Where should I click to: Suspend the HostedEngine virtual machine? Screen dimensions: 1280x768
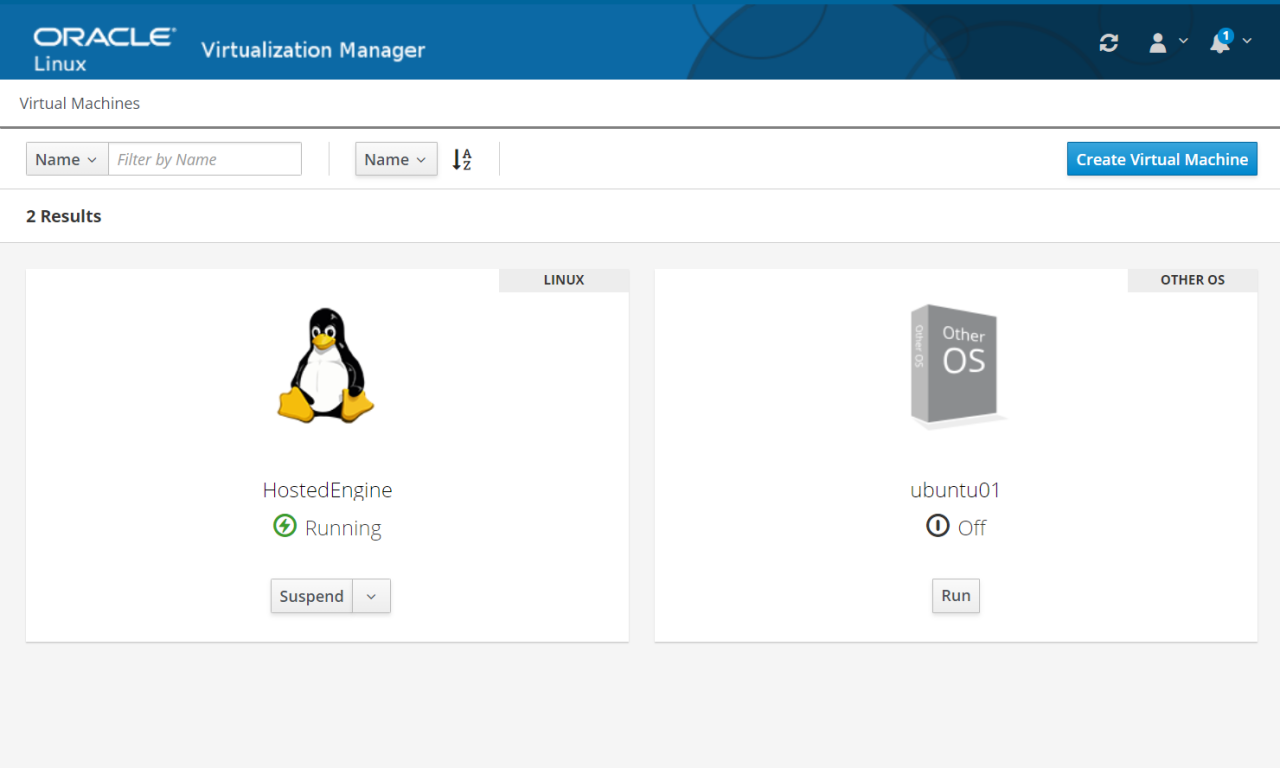coord(312,596)
